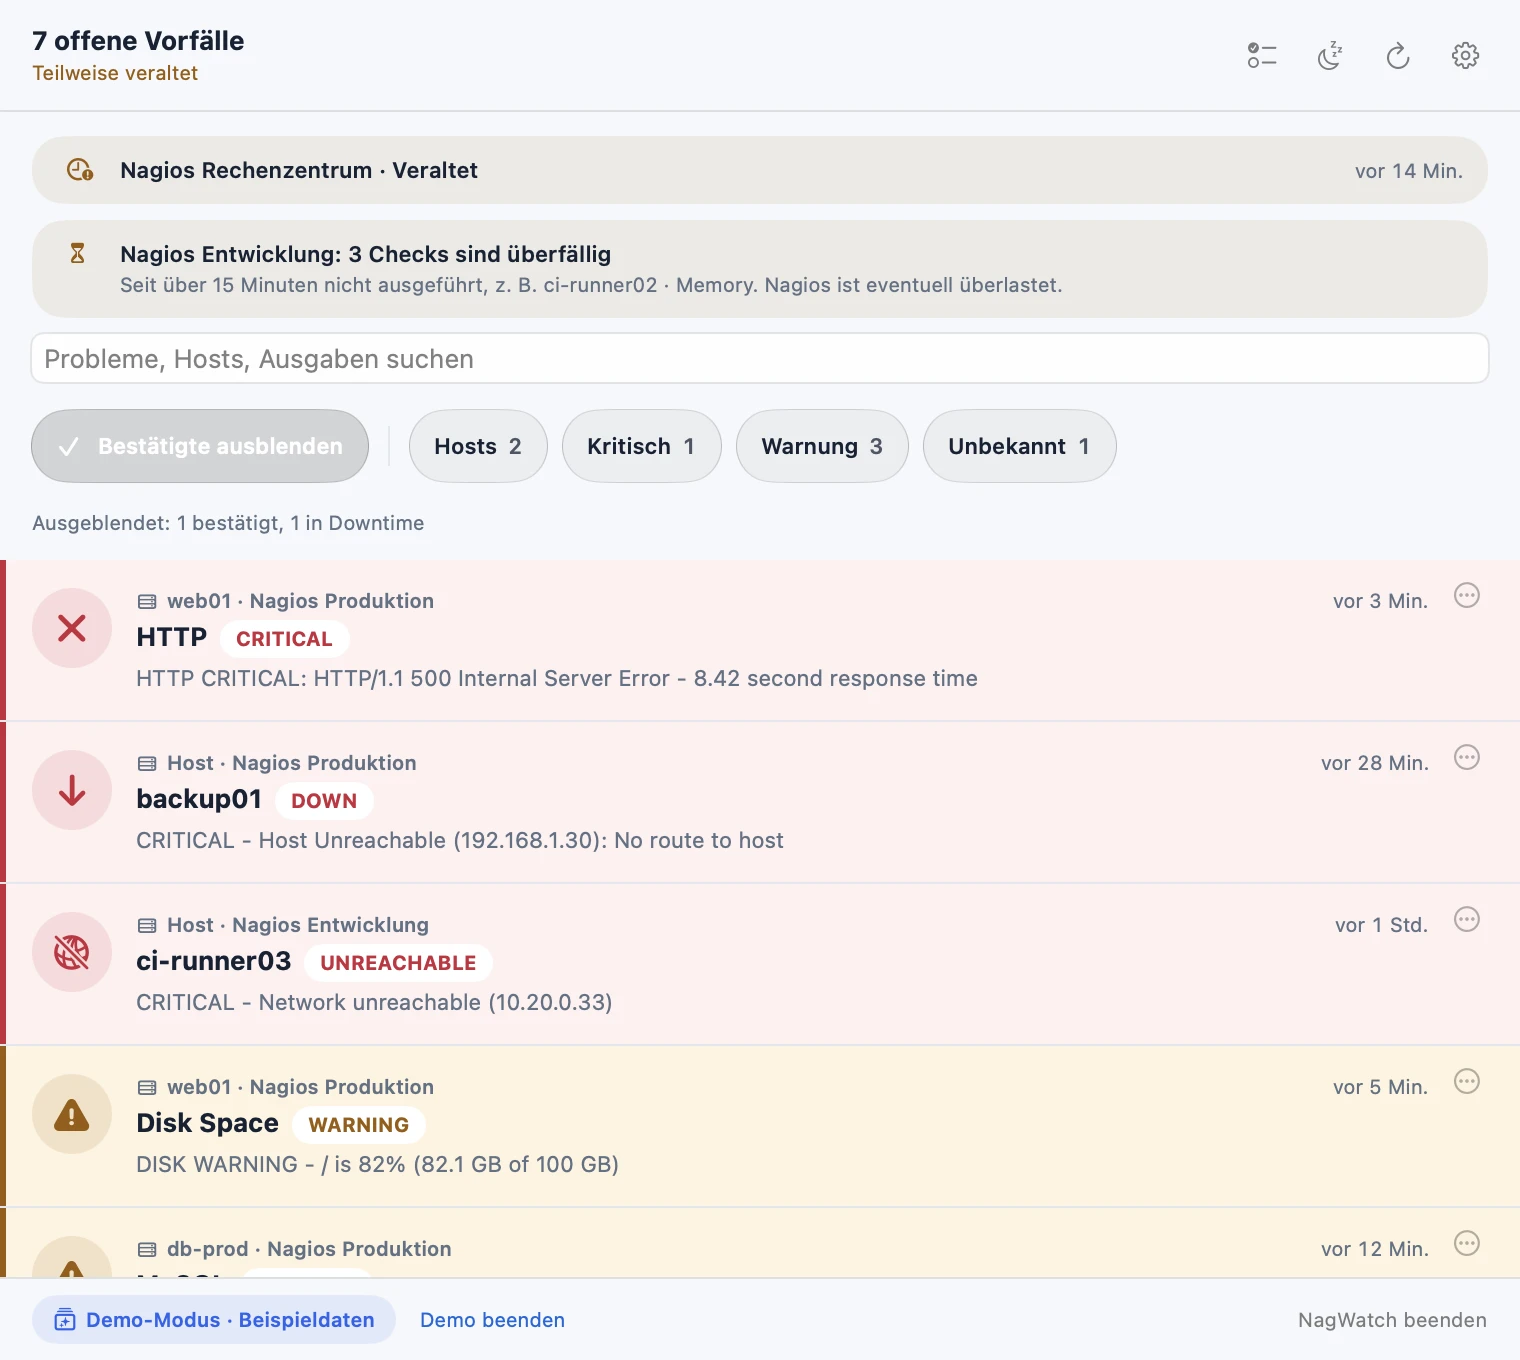Click the 'Demo-Modus · Beispieldaten' badge
This screenshot has height=1360, width=1520.
point(214,1320)
